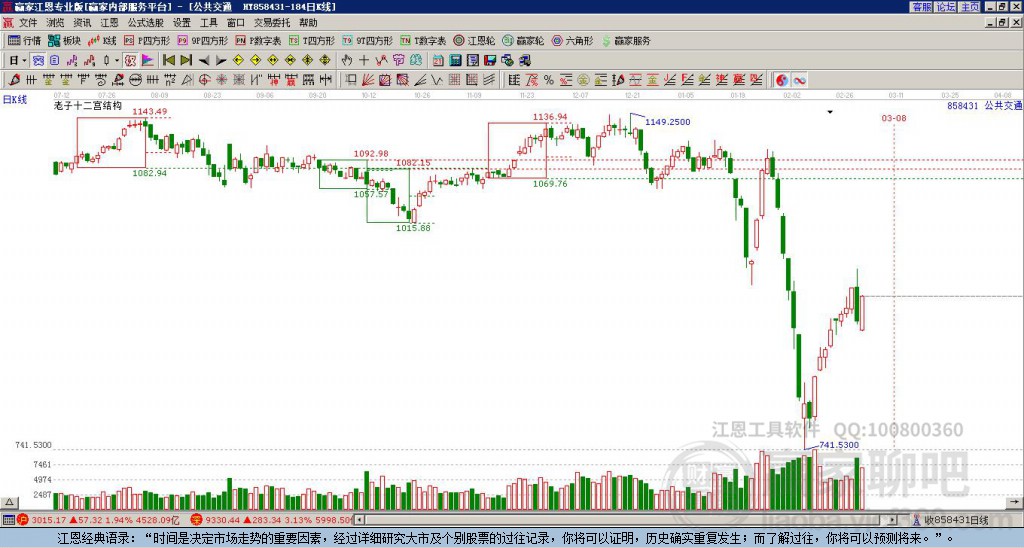Click the 858431 公共交通 label
Viewport: 1024px width, 548px height.
click(985, 105)
